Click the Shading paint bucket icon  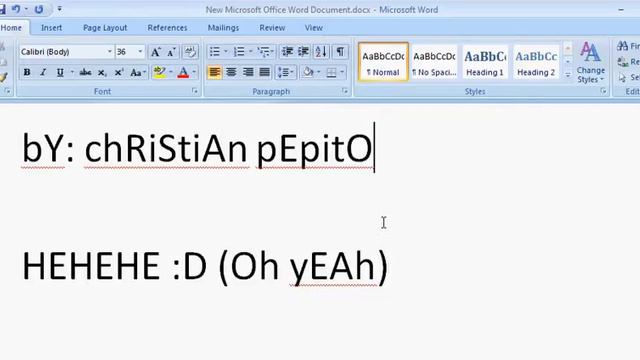click(x=308, y=73)
